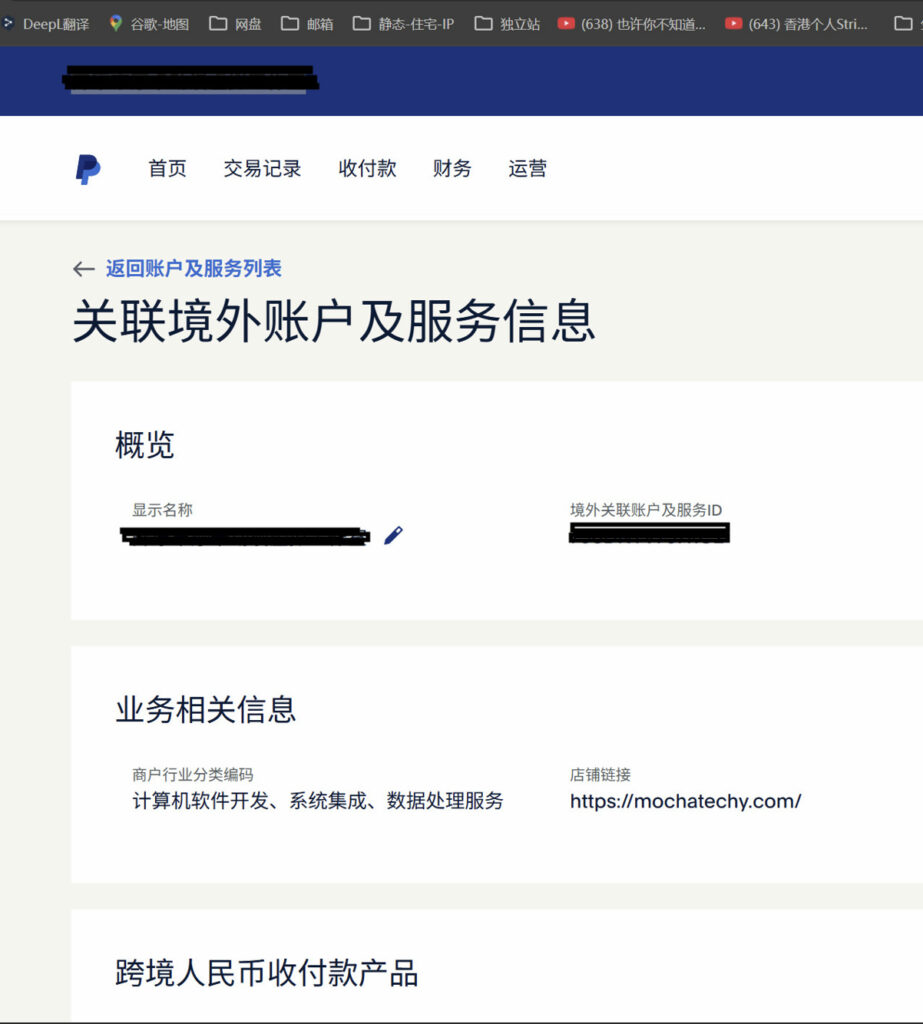Open the DeepL翻译 bookmark
This screenshot has height=1024, width=923.
[x=47, y=23]
